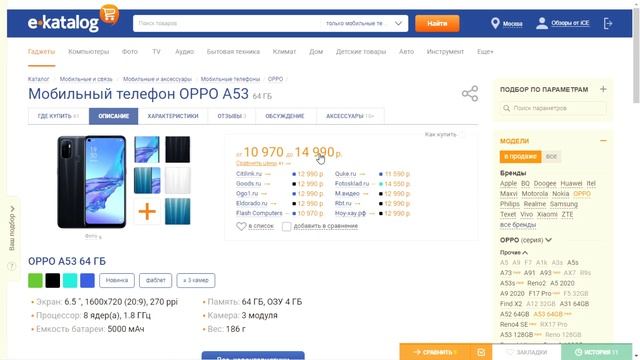Open the Бытовая техника menu category

pyautogui.click(x=233, y=52)
